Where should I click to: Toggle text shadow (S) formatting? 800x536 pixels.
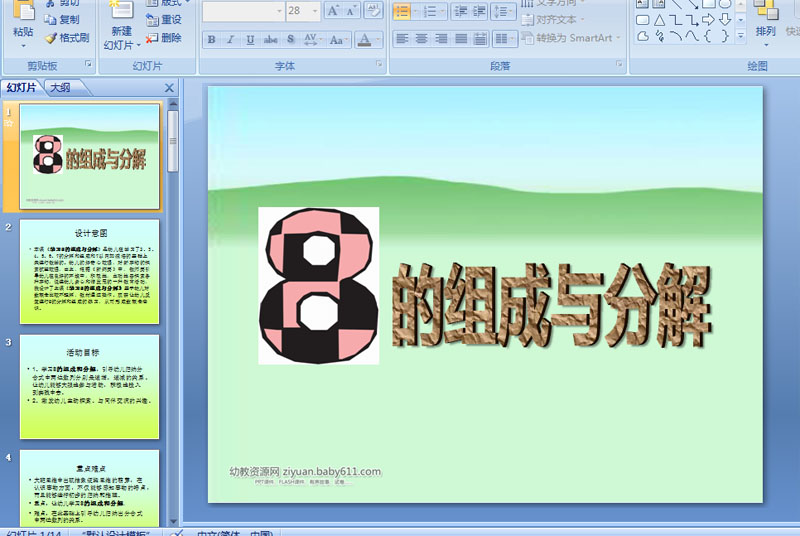(x=290, y=39)
